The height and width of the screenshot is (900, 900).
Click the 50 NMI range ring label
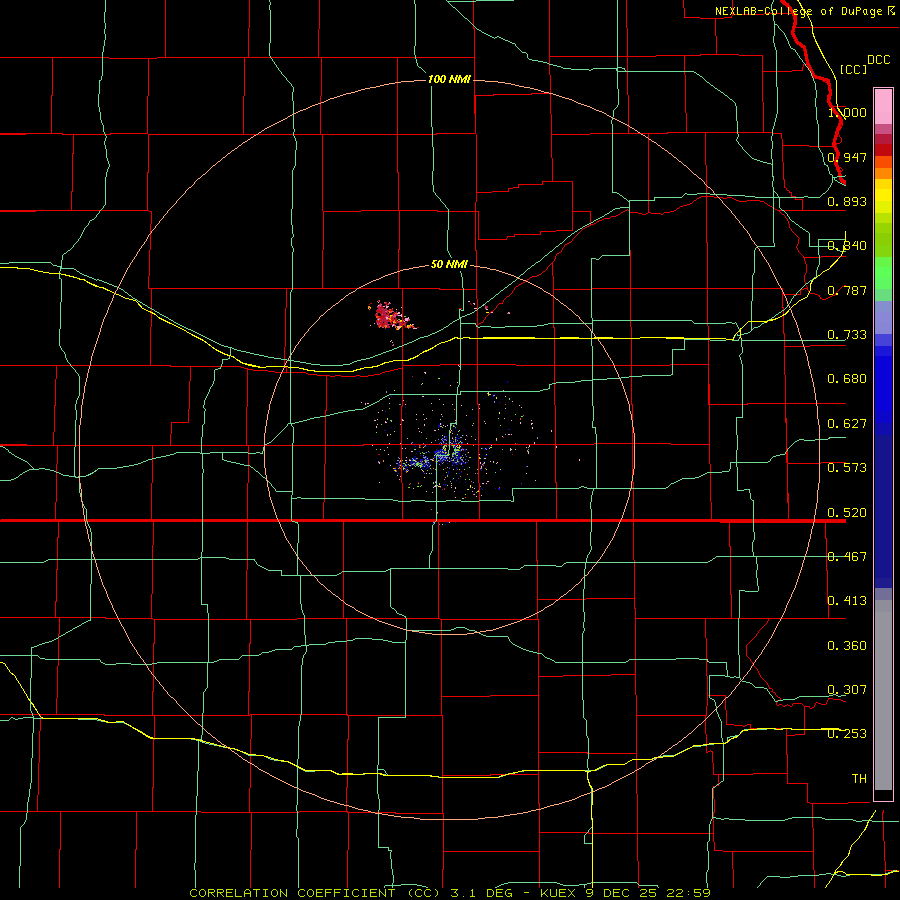coord(449,264)
